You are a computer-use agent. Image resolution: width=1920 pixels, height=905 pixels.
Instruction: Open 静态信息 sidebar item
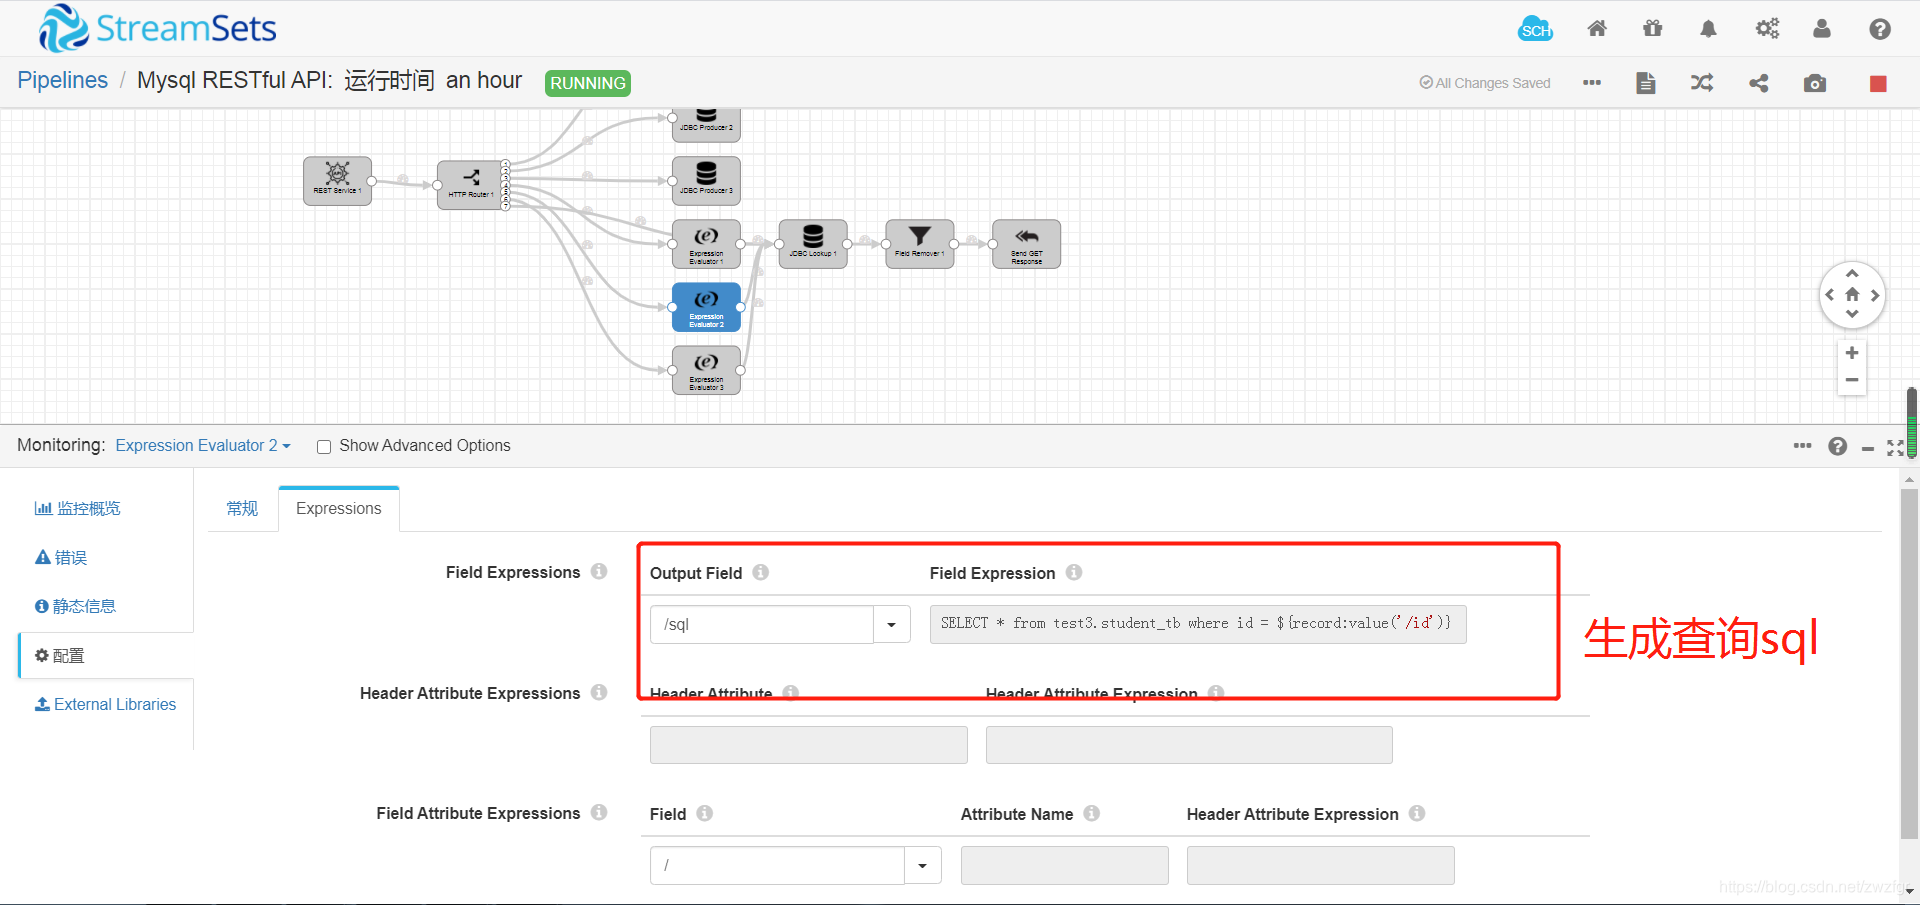point(76,607)
